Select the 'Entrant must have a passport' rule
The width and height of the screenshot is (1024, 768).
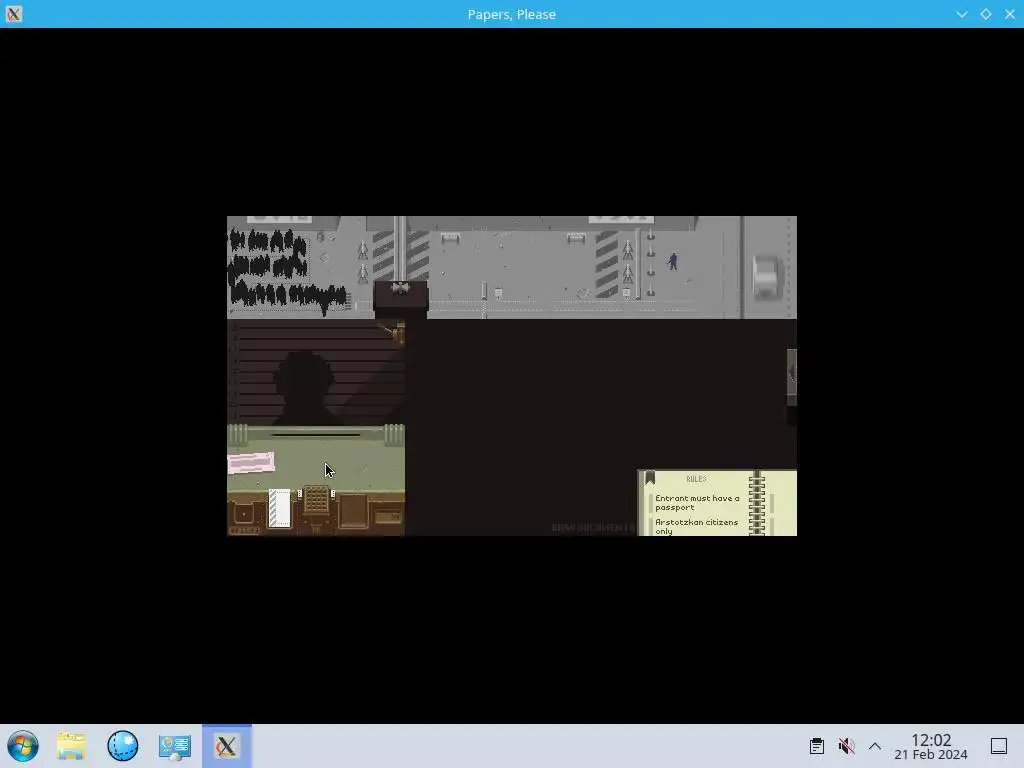pyautogui.click(x=697, y=502)
